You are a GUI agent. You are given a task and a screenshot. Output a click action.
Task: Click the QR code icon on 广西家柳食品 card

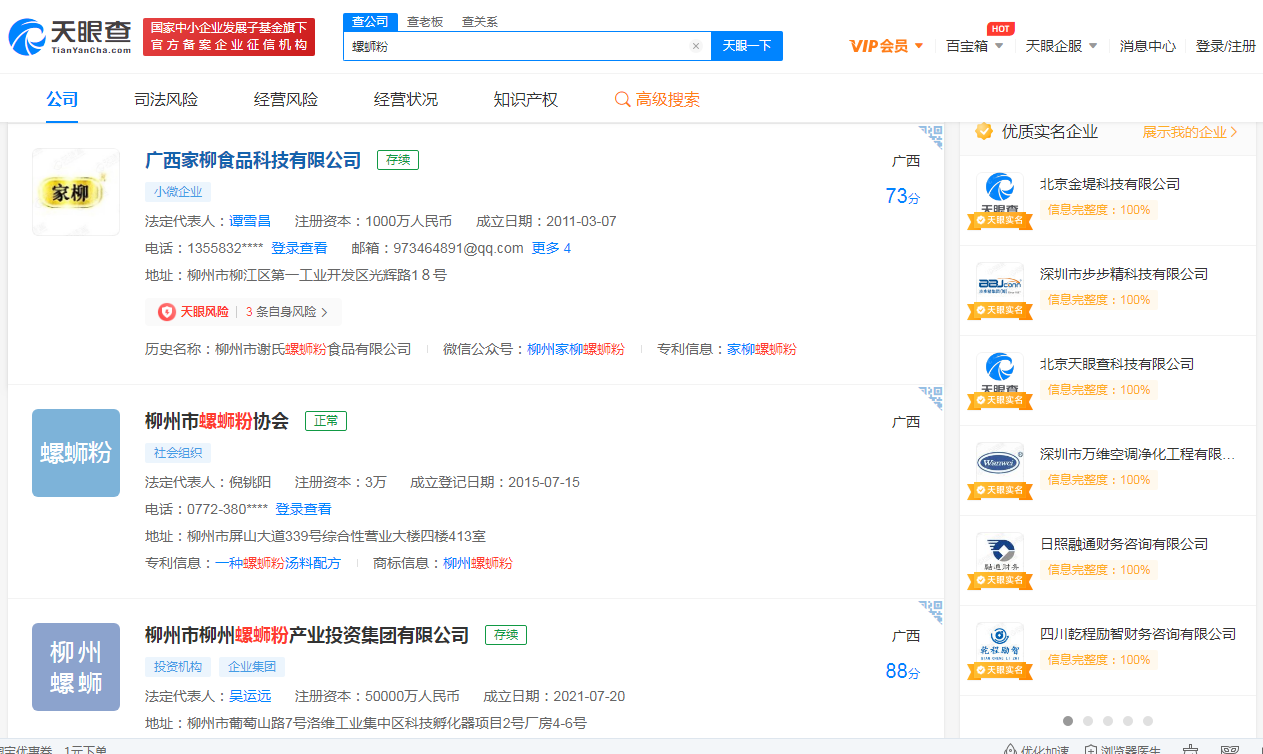click(x=931, y=137)
